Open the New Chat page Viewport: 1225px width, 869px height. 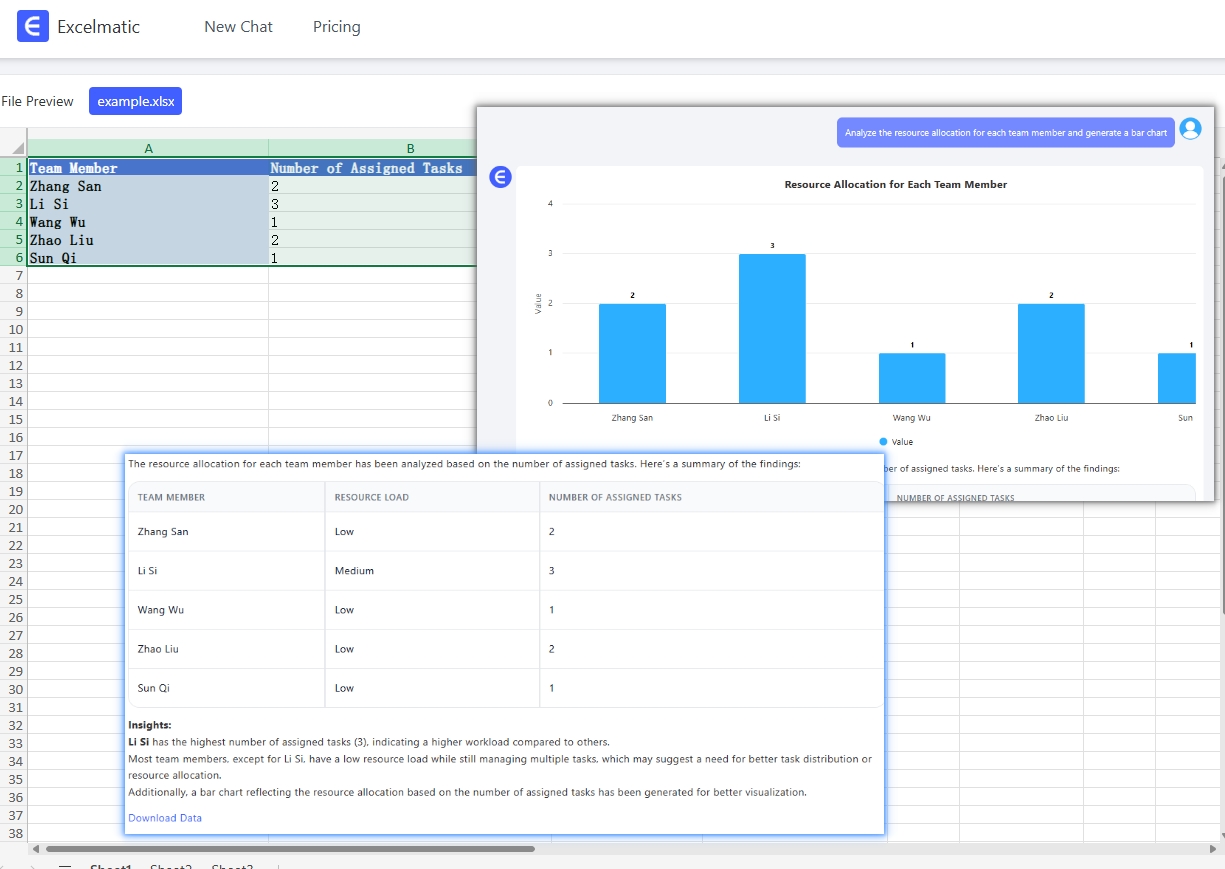(238, 27)
